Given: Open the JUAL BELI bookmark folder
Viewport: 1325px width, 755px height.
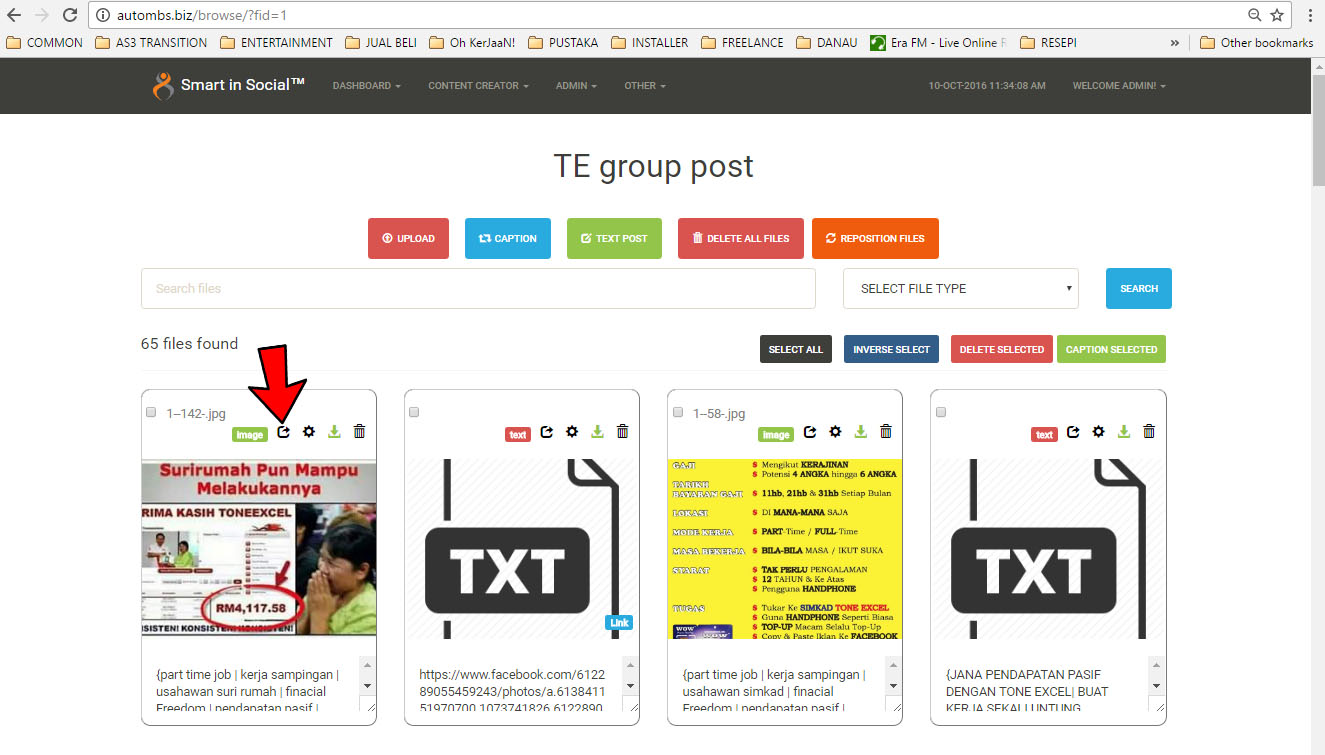Looking at the screenshot, I should (381, 43).
